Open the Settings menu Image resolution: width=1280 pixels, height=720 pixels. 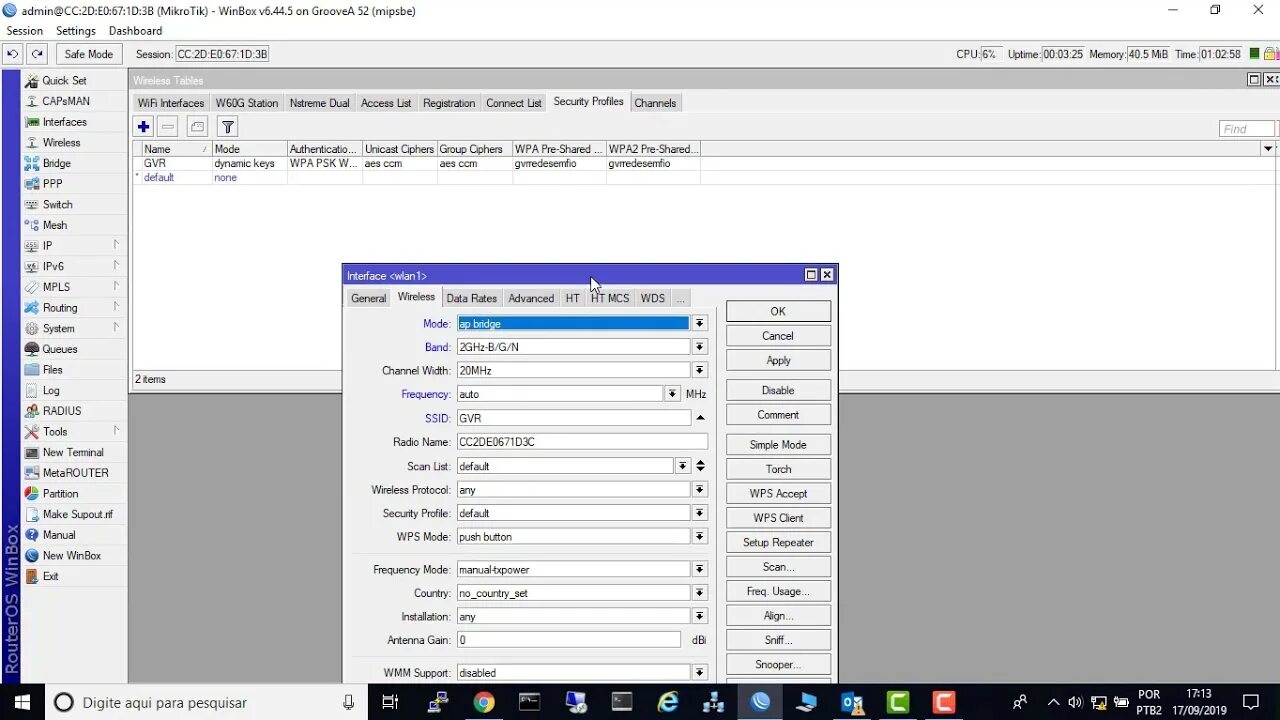point(76,31)
